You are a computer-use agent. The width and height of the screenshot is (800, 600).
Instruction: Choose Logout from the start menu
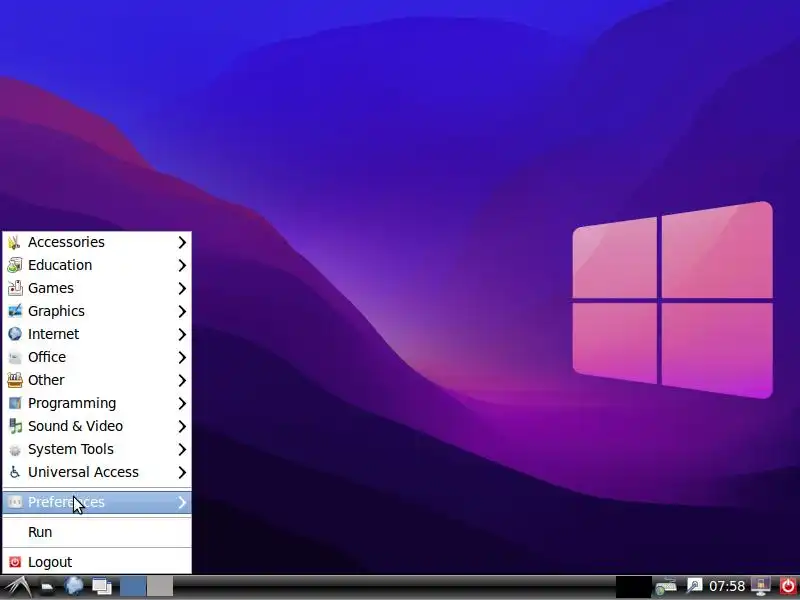click(97, 562)
